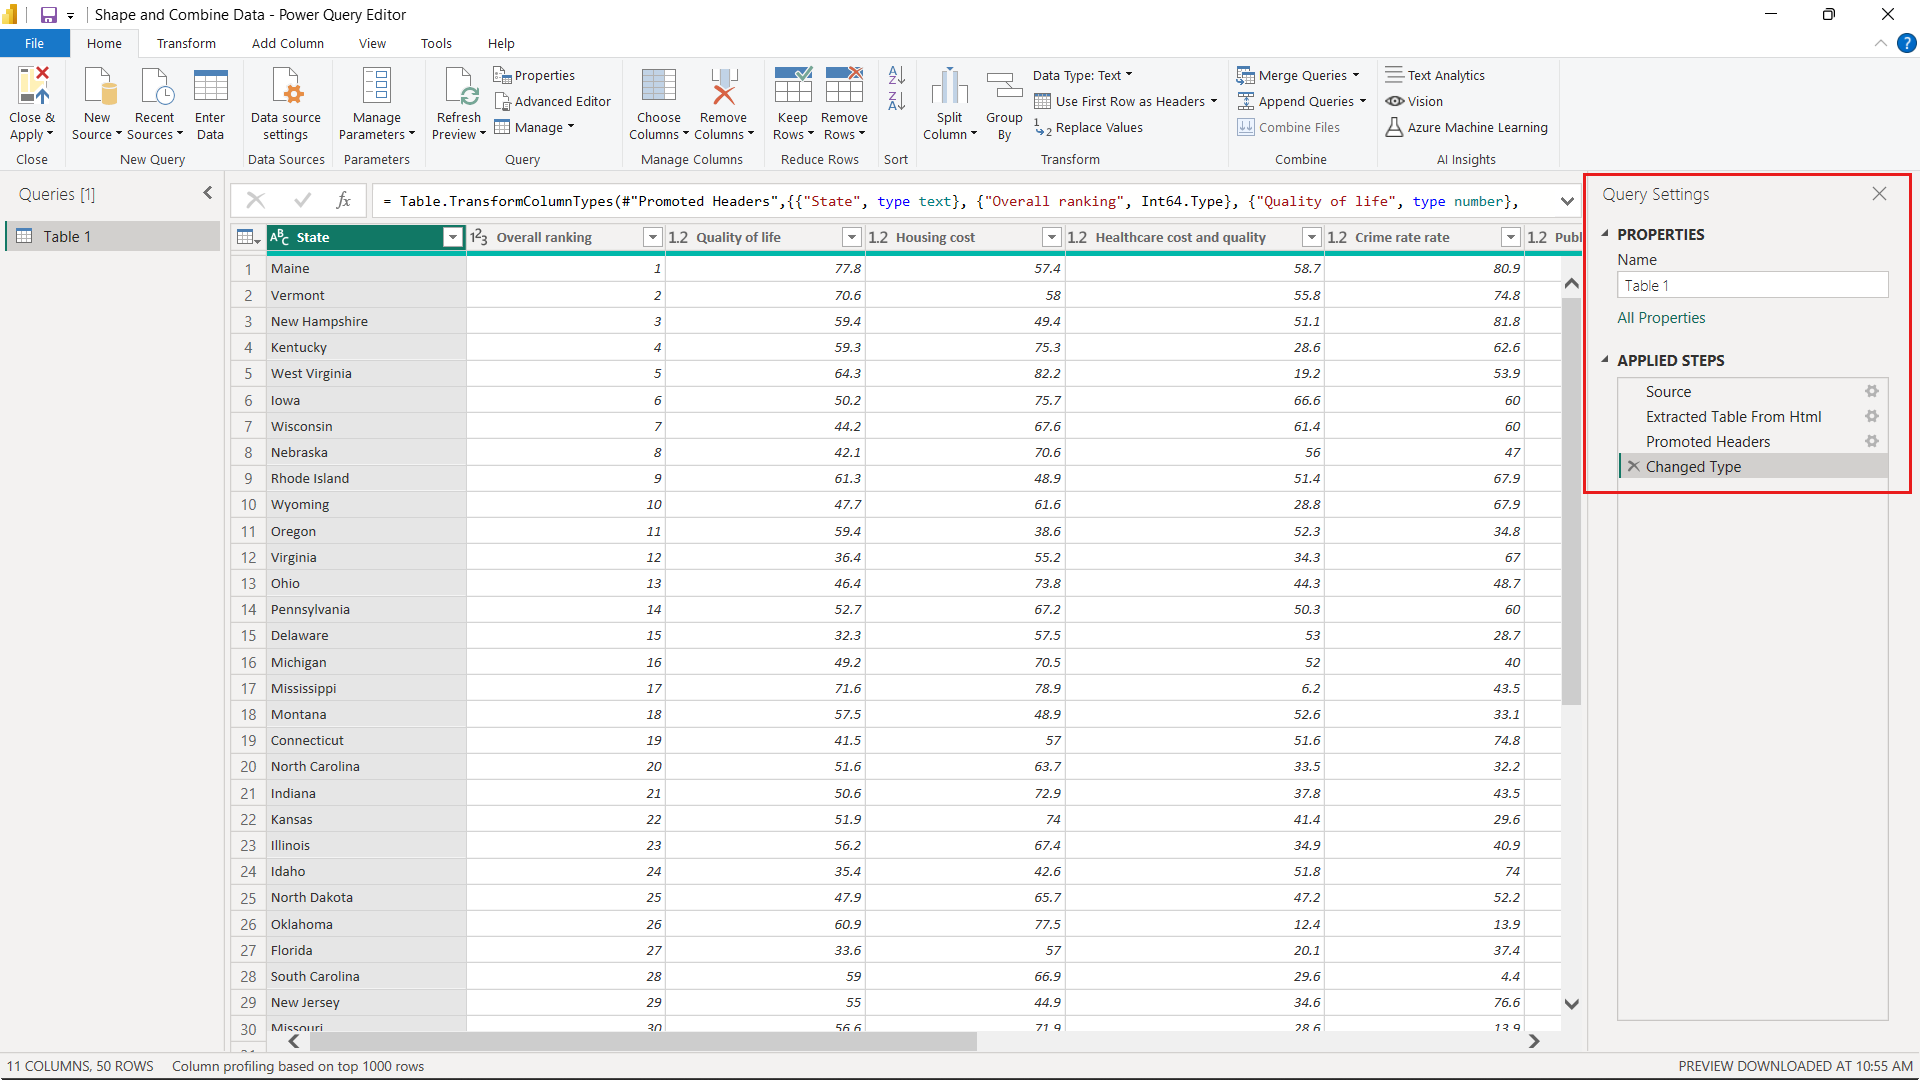Click Combine Files

[1288, 127]
